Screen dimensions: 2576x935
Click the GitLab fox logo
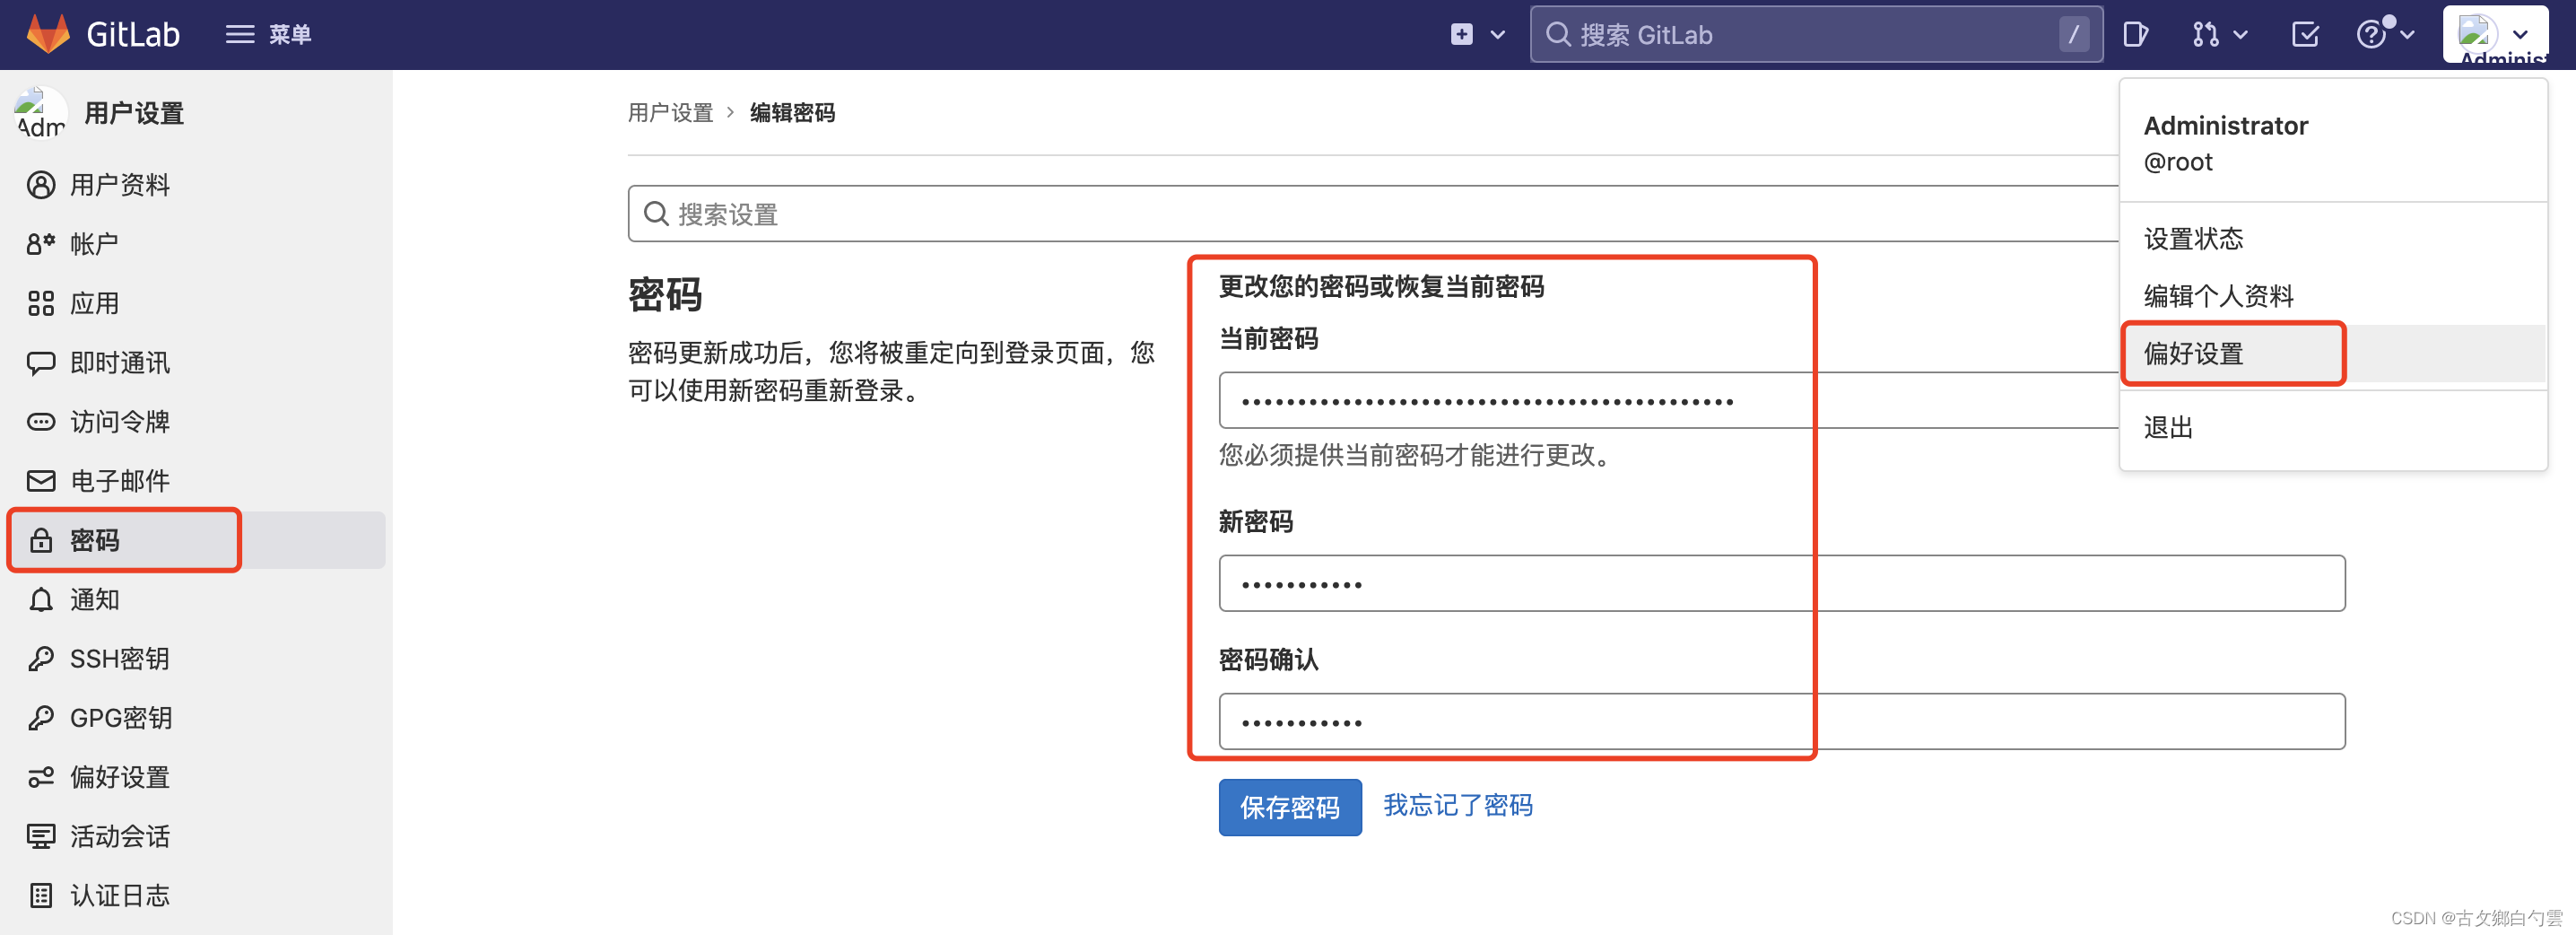click(48, 34)
